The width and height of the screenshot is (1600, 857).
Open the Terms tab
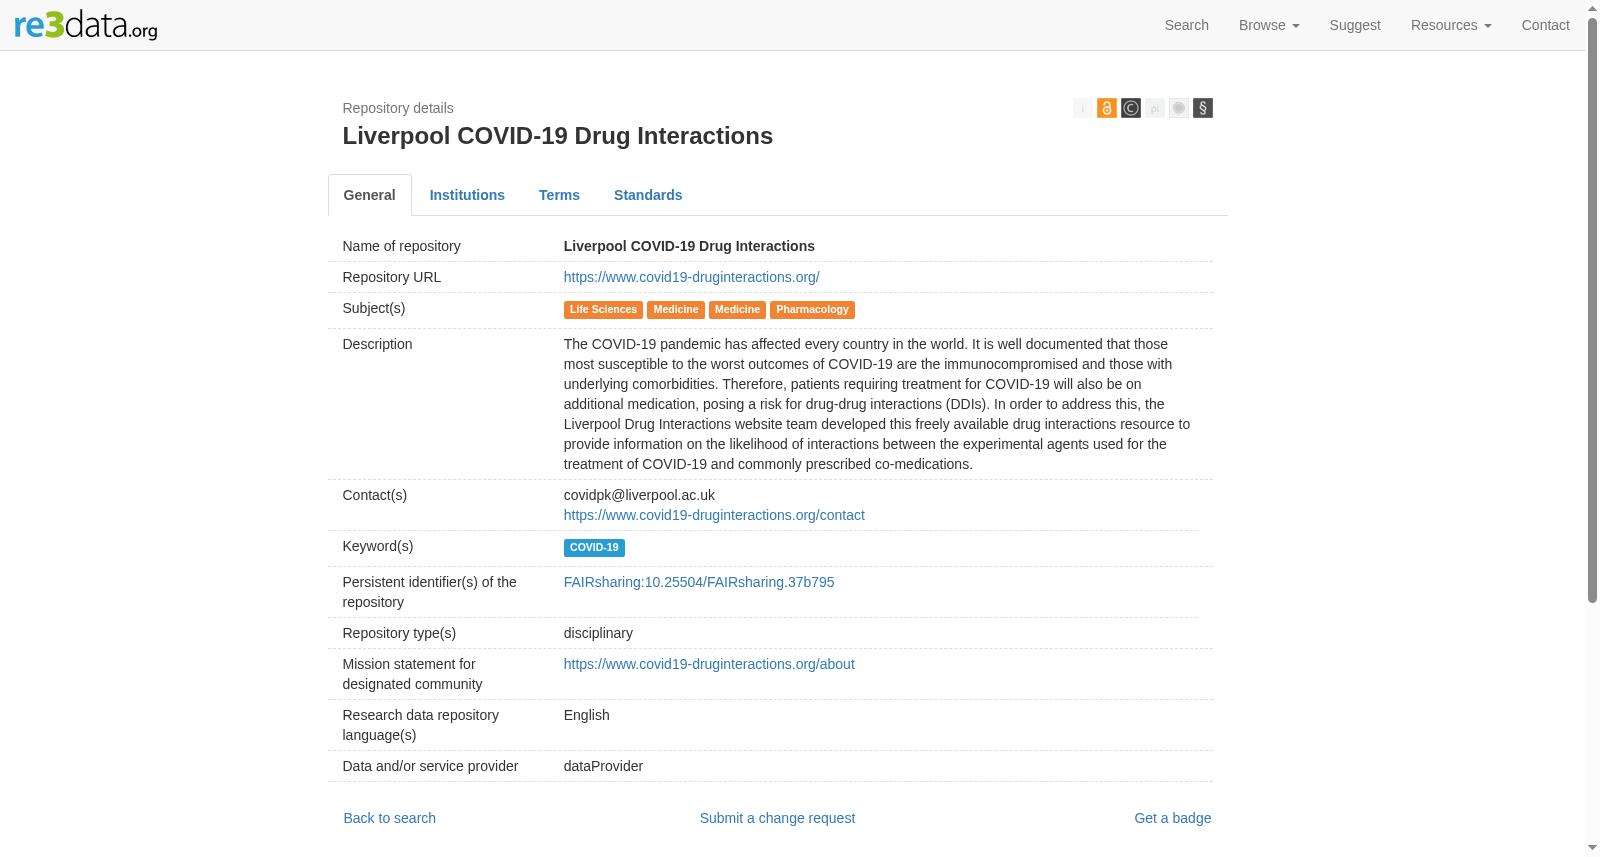coord(559,195)
